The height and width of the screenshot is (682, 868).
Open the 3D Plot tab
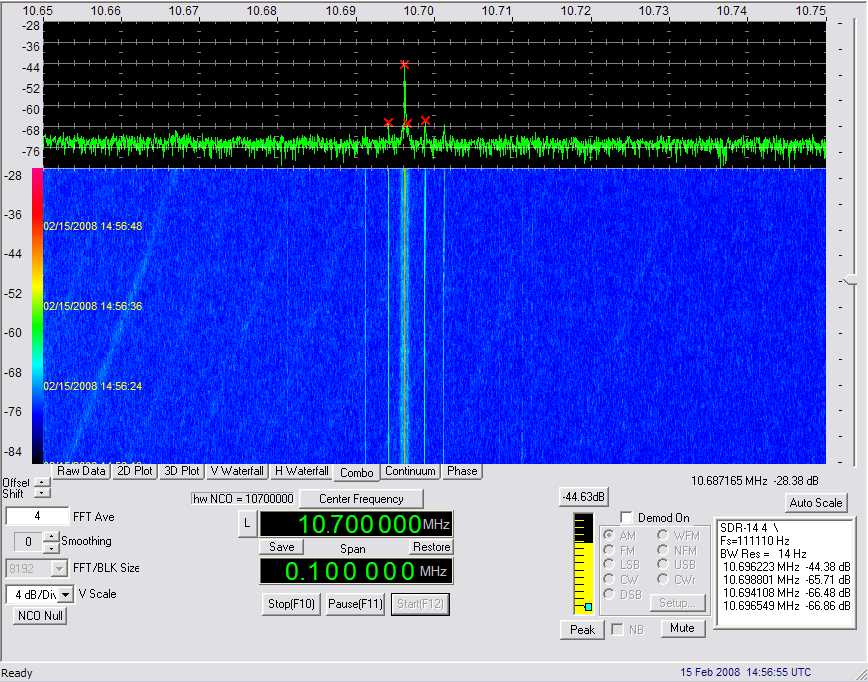pyautogui.click(x=182, y=471)
